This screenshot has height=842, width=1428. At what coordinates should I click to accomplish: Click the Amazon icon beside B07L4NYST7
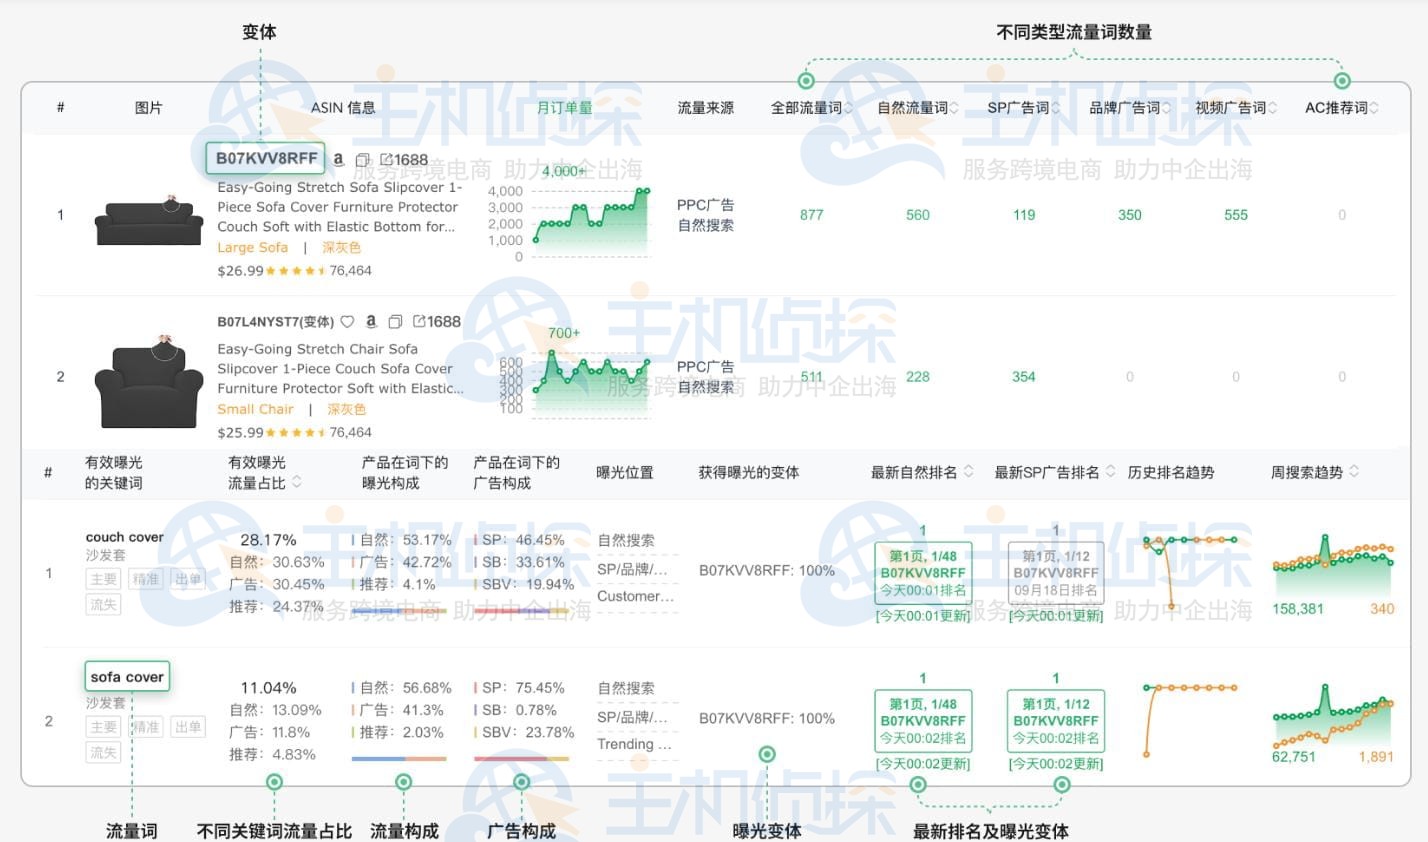[x=371, y=321]
